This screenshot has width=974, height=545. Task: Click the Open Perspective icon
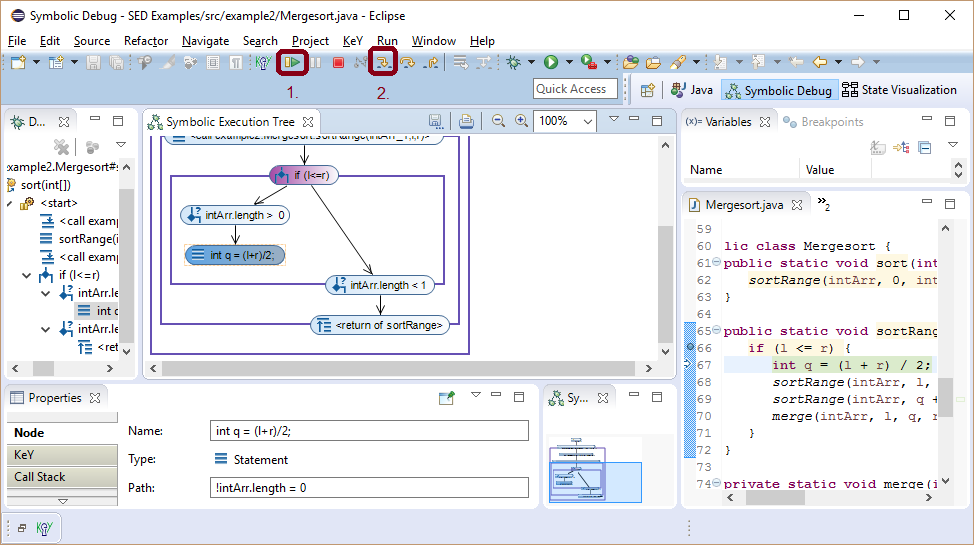coord(647,90)
